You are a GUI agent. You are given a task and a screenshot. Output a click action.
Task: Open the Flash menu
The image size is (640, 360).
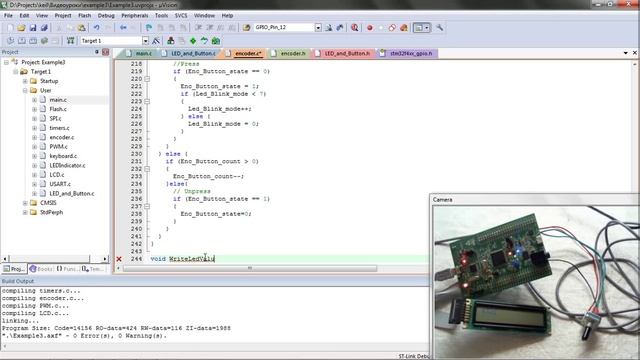click(x=84, y=16)
